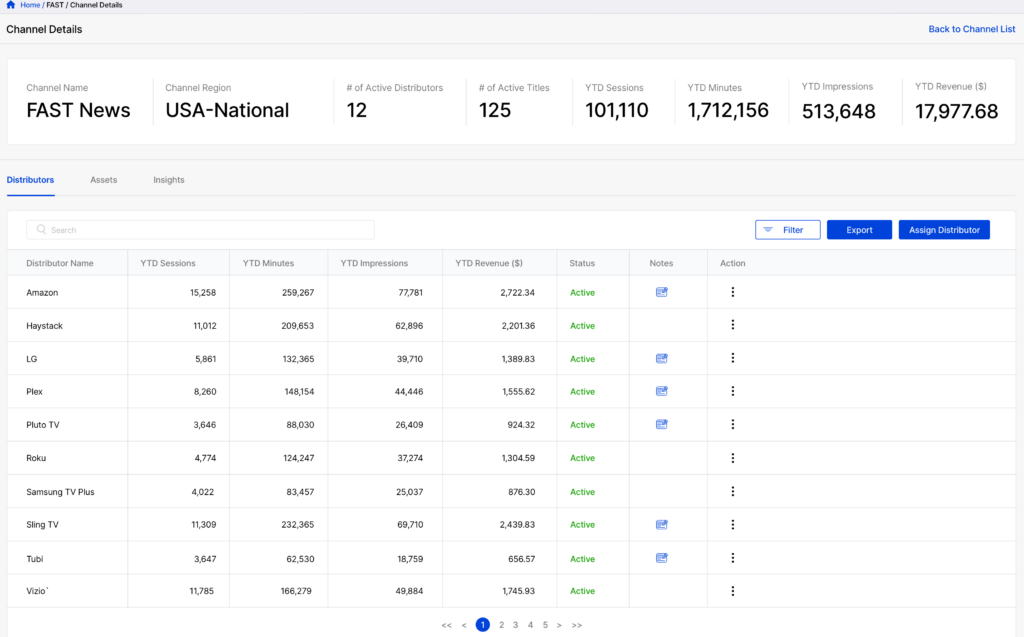Open the action menu for Haystack
Viewport: 1024px width, 637px height.
(x=732, y=325)
